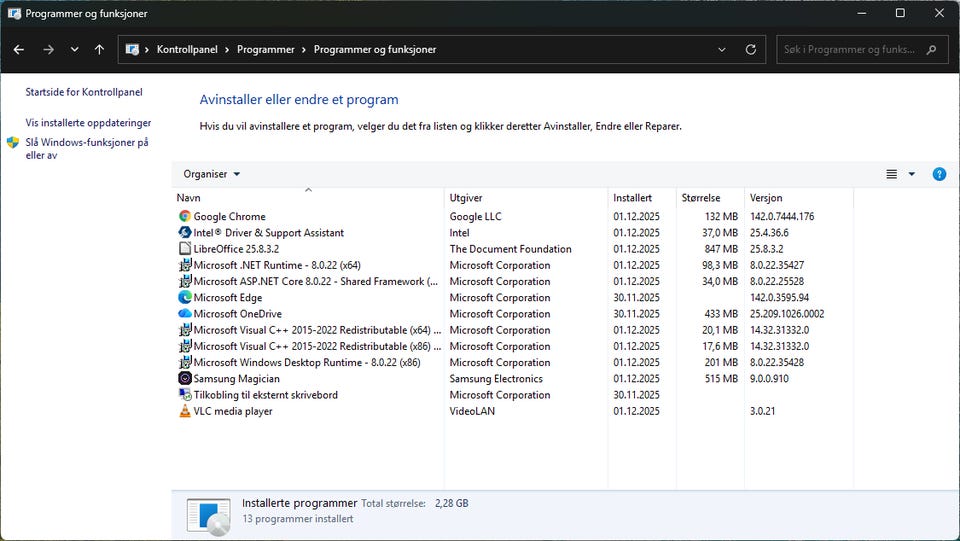This screenshot has width=960, height=541.
Task: Go back with the back arrow
Action: coord(19,50)
